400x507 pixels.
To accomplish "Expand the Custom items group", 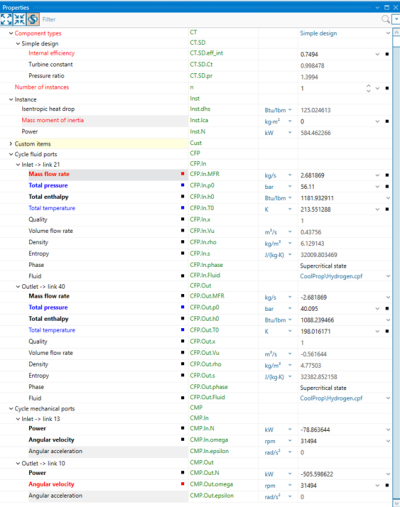I will pos(11,144).
